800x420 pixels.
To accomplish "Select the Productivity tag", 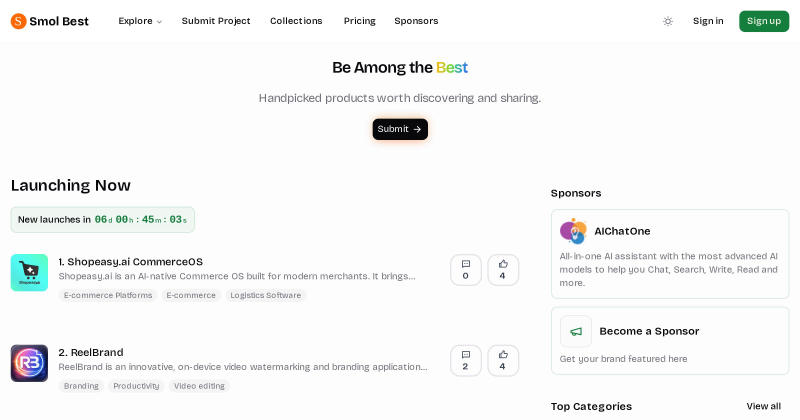I will [136, 386].
